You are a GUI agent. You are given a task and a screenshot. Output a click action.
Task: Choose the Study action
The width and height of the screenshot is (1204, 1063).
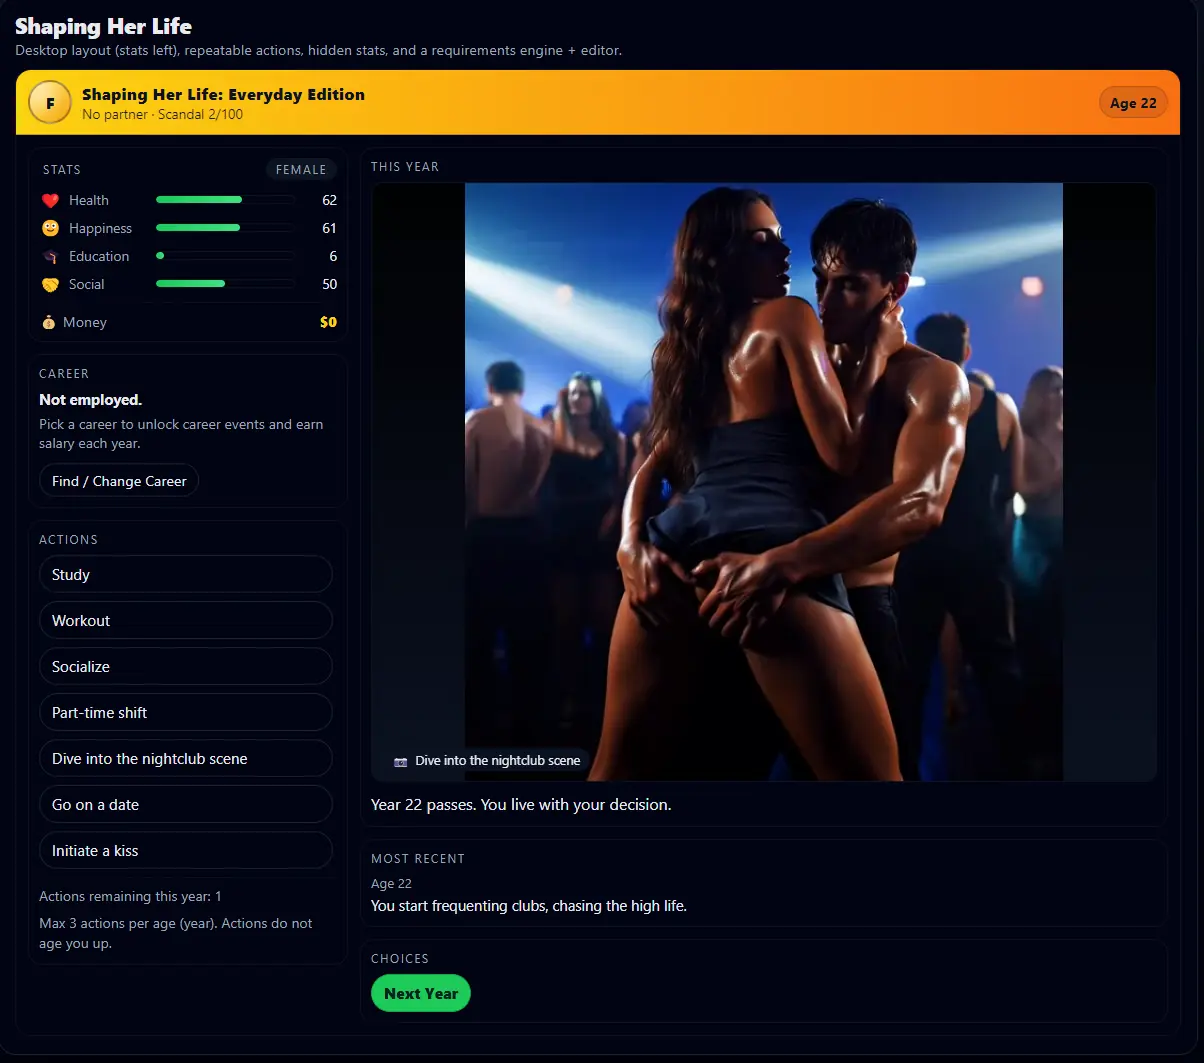(x=185, y=575)
